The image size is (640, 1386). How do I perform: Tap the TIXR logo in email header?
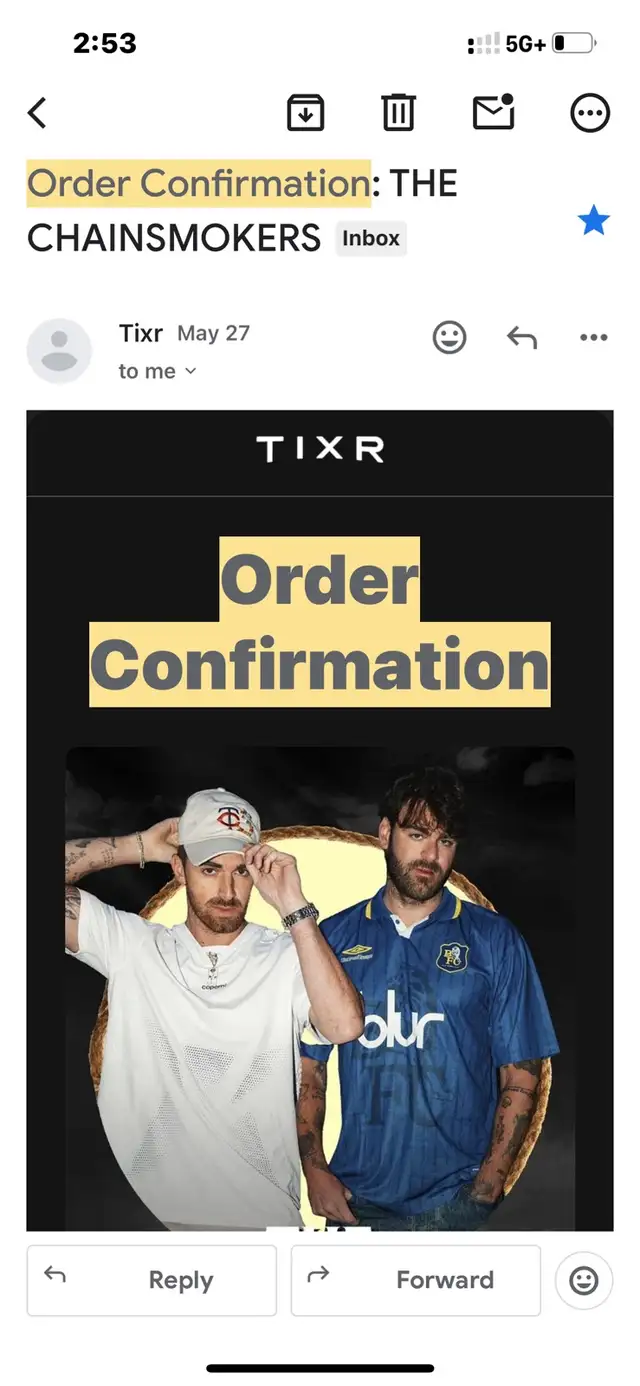320,451
